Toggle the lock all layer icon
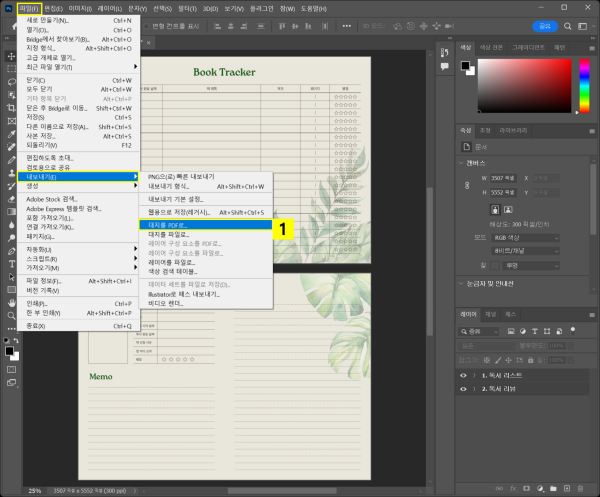600x497 pixels. pyautogui.click(x=530, y=360)
